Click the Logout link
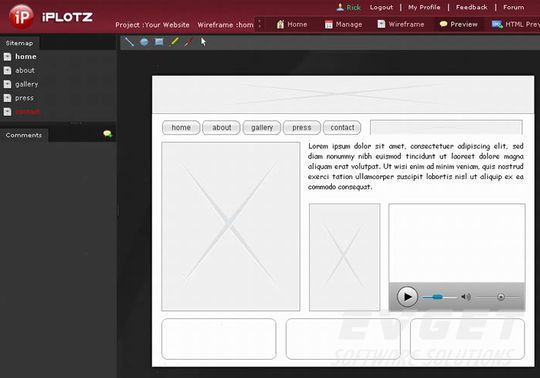The image size is (540, 378). tap(381, 7)
